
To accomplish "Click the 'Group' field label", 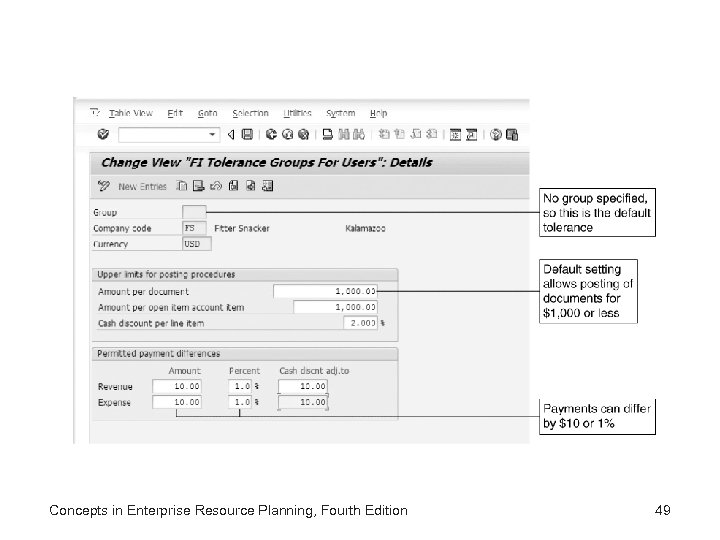I will [x=105, y=212].
